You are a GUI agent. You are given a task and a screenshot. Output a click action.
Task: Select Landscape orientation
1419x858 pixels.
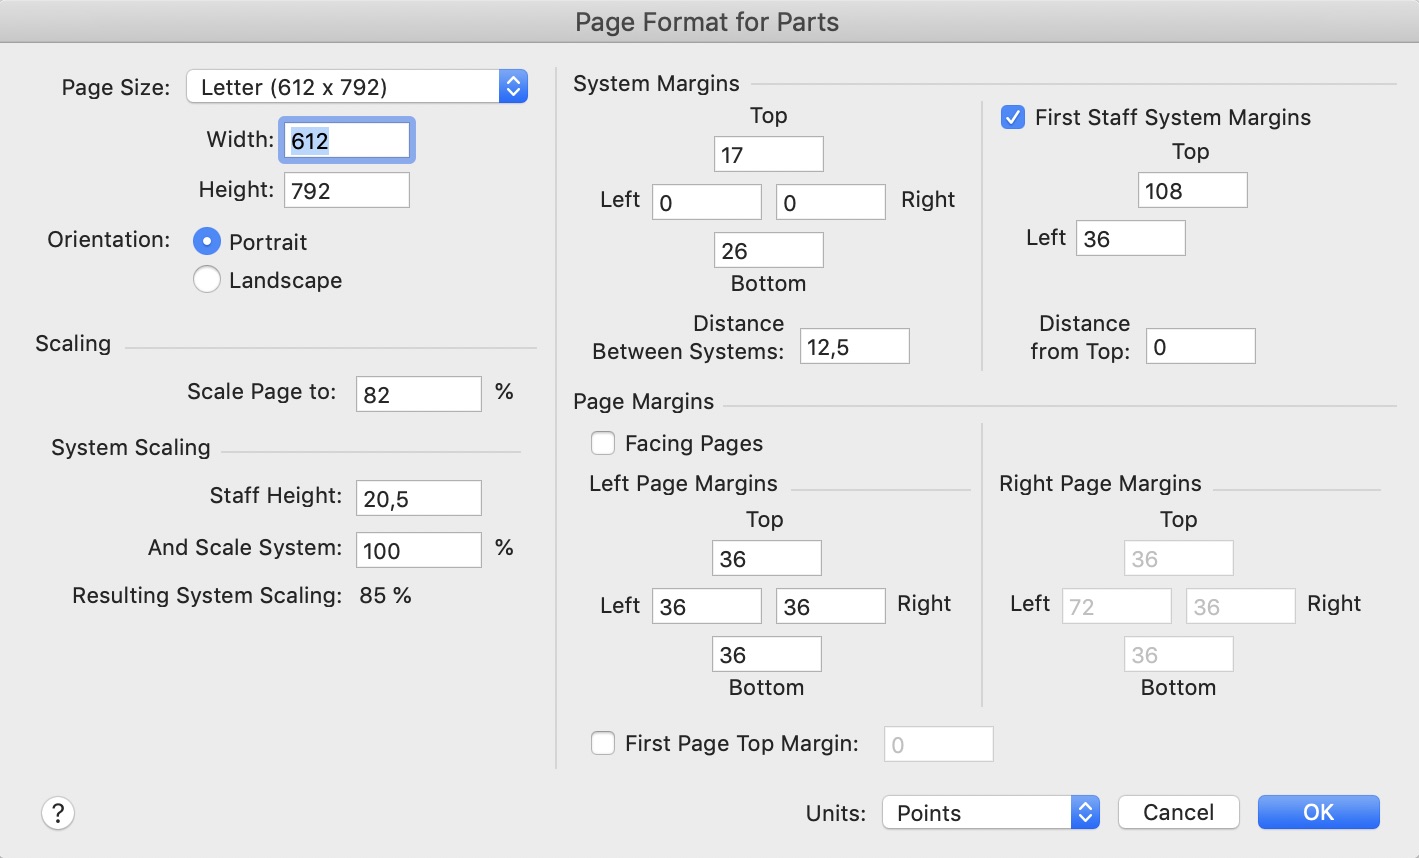(x=207, y=280)
